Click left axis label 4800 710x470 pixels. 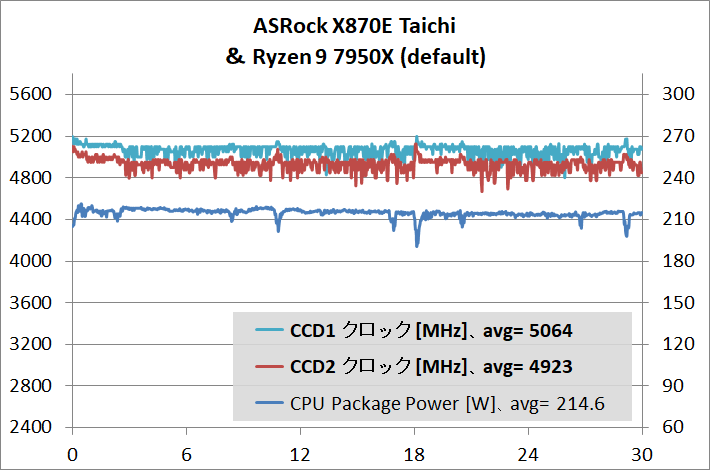point(31,177)
